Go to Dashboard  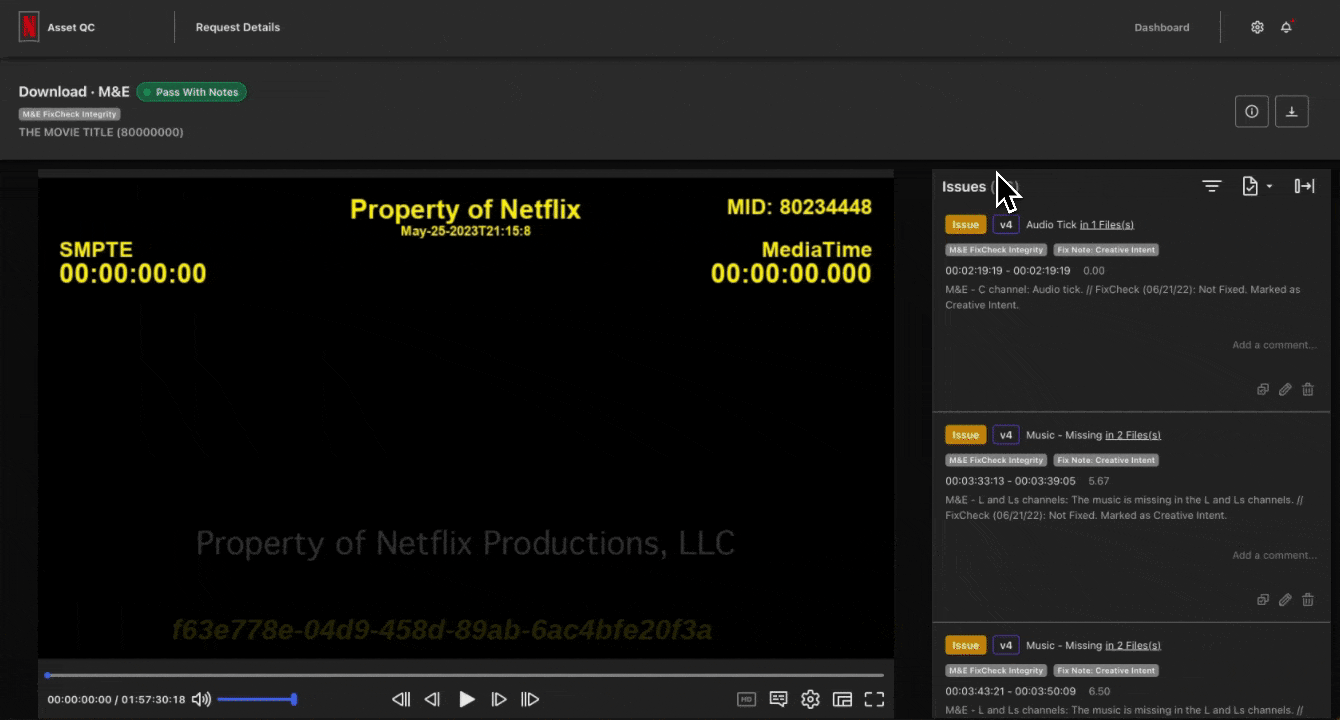tap(1162, 27)
